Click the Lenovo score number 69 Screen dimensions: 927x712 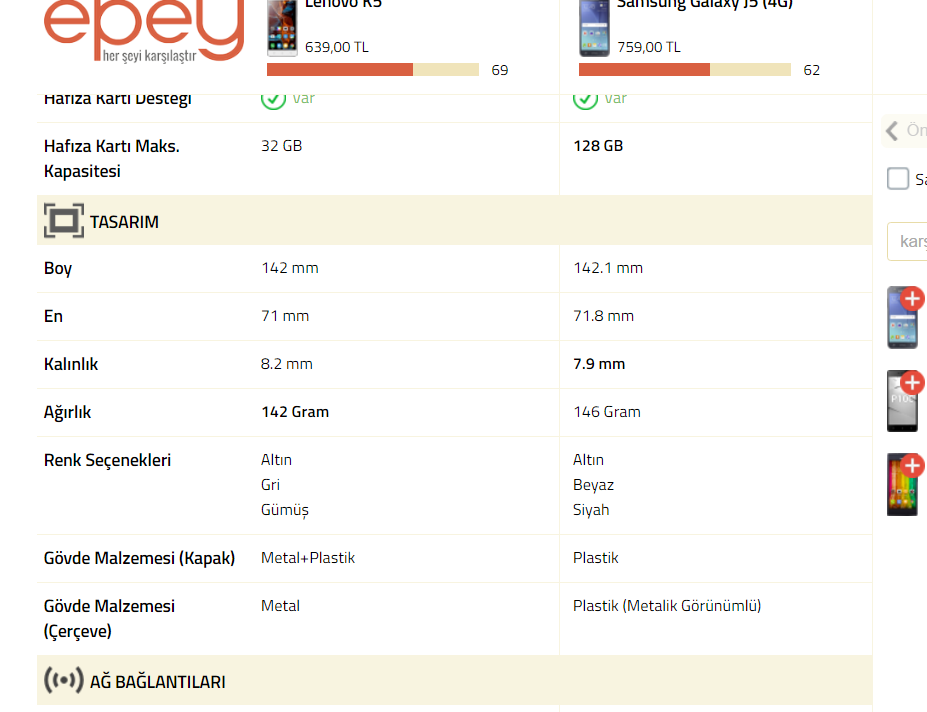point(500,70)
